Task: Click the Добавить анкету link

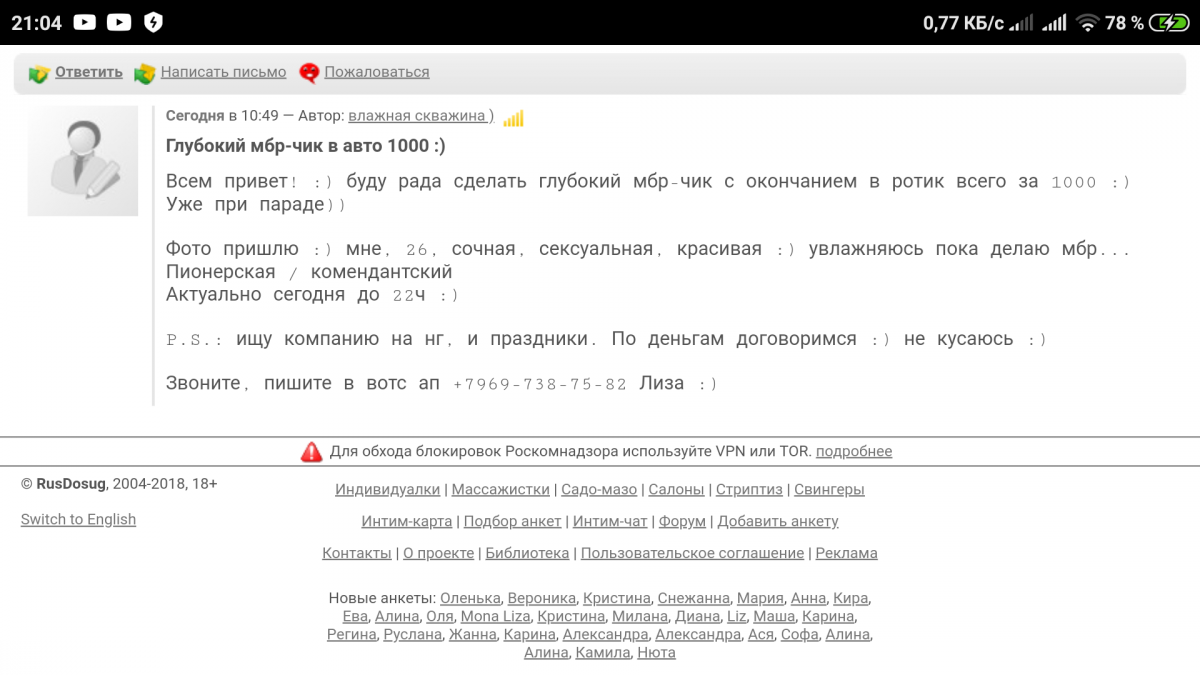Action: coord(778,521)
